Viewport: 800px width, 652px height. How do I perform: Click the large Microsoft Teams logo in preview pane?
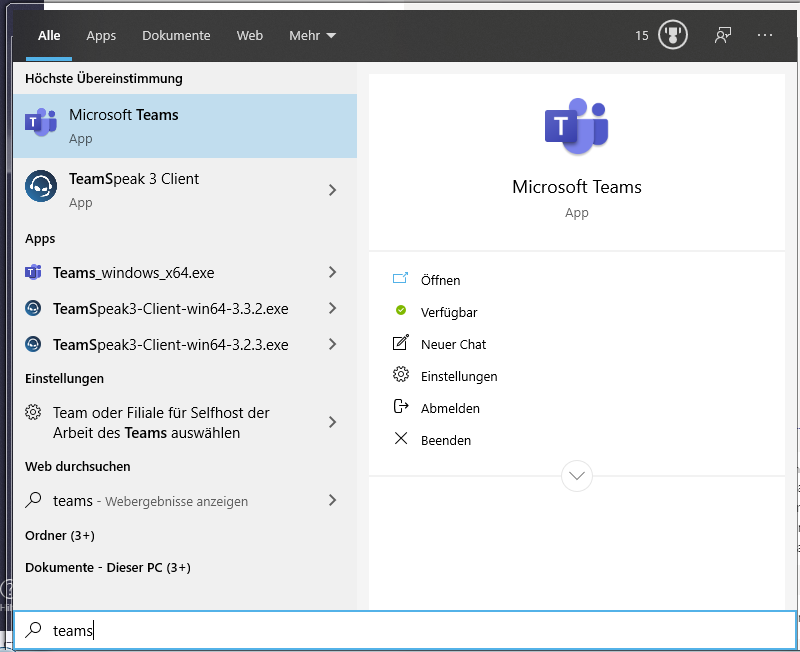coord(577,126)
